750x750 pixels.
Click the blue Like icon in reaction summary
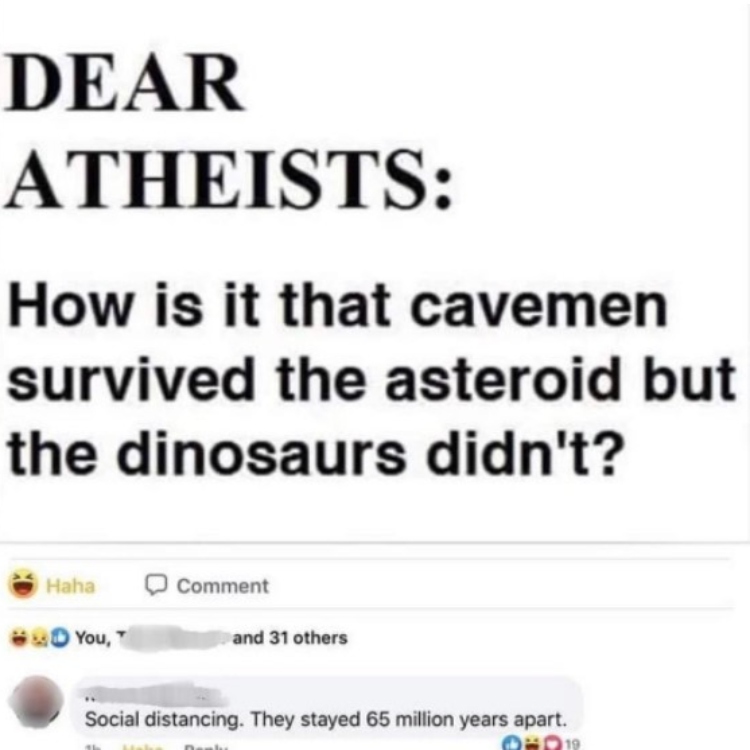(x=59, y=638)
